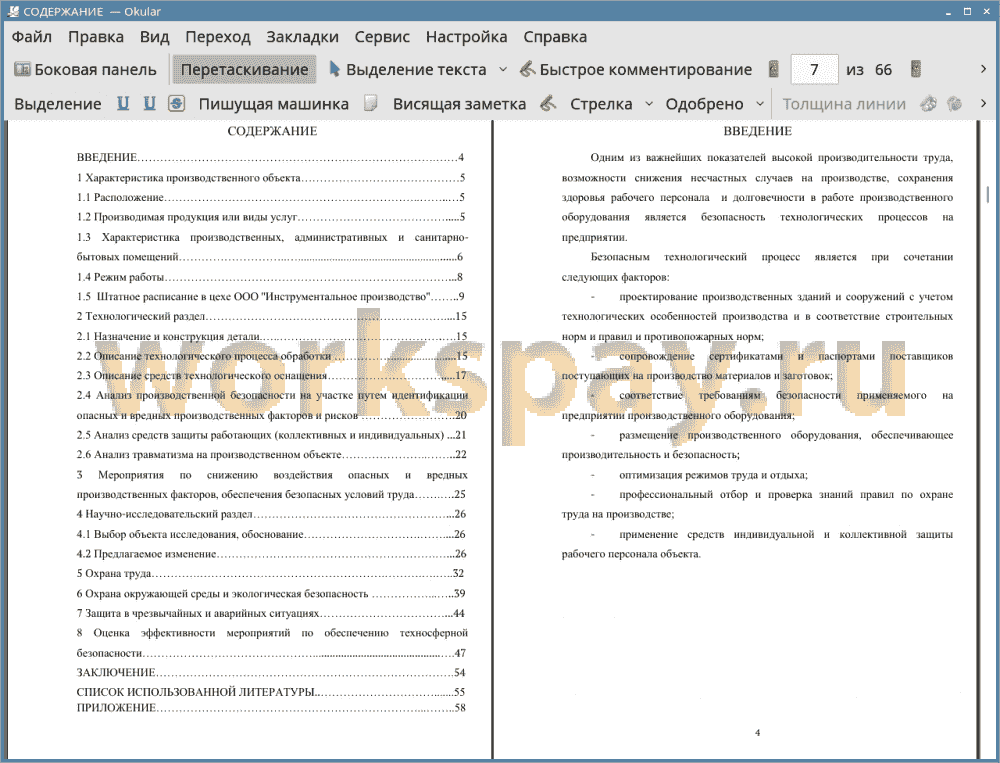This screenshot has height=763, width=1000.
Task: Click contents entry '2 Технологический раздел'
Action: point(272,316)
